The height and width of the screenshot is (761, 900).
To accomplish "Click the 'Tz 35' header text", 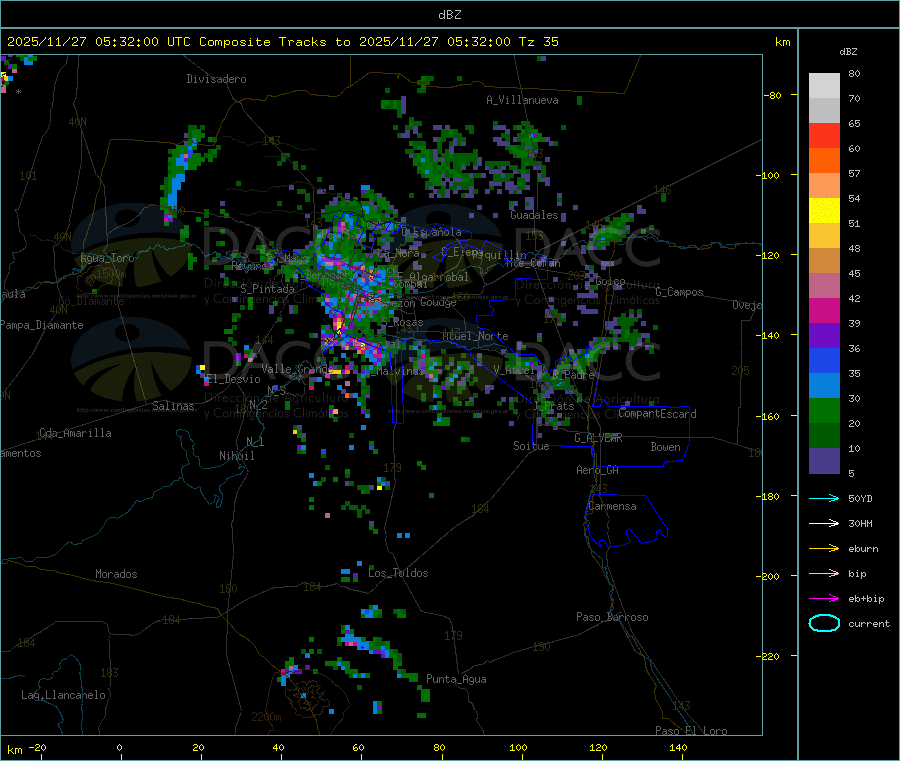I will pos(538,42).
